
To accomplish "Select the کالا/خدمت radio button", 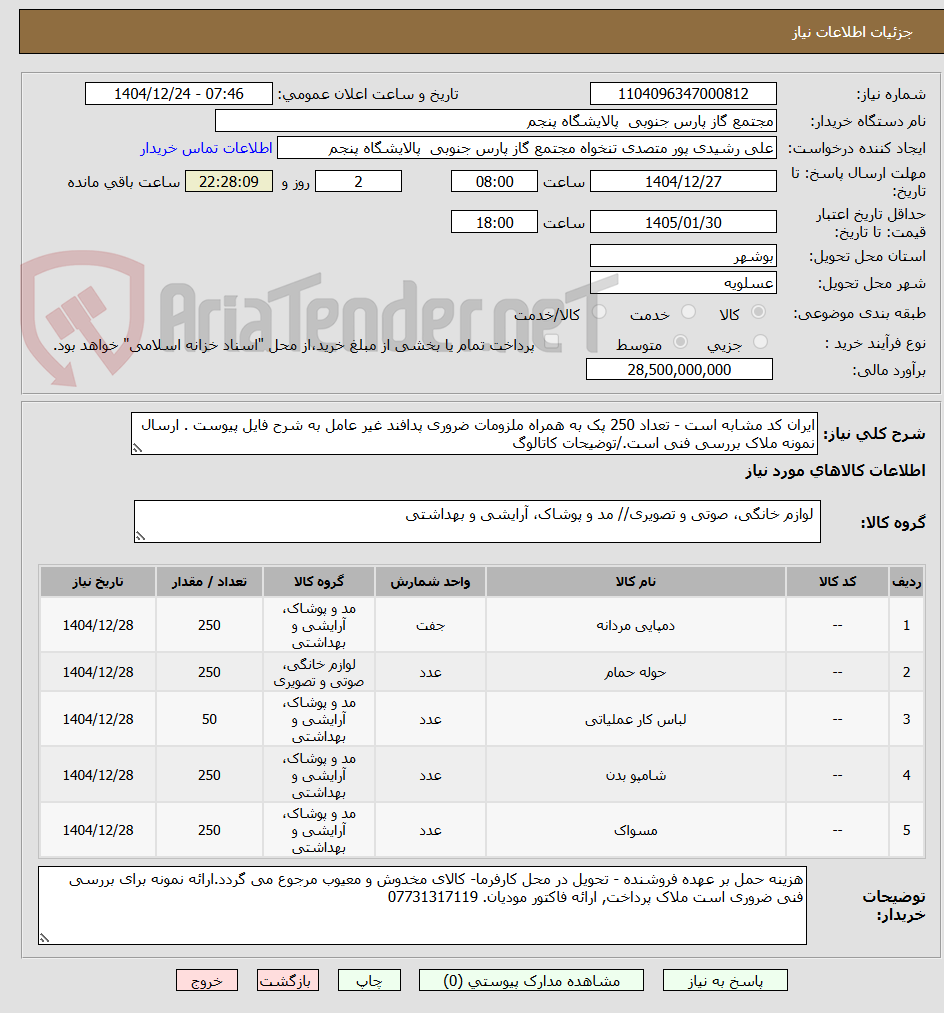I will coord(599,312).
